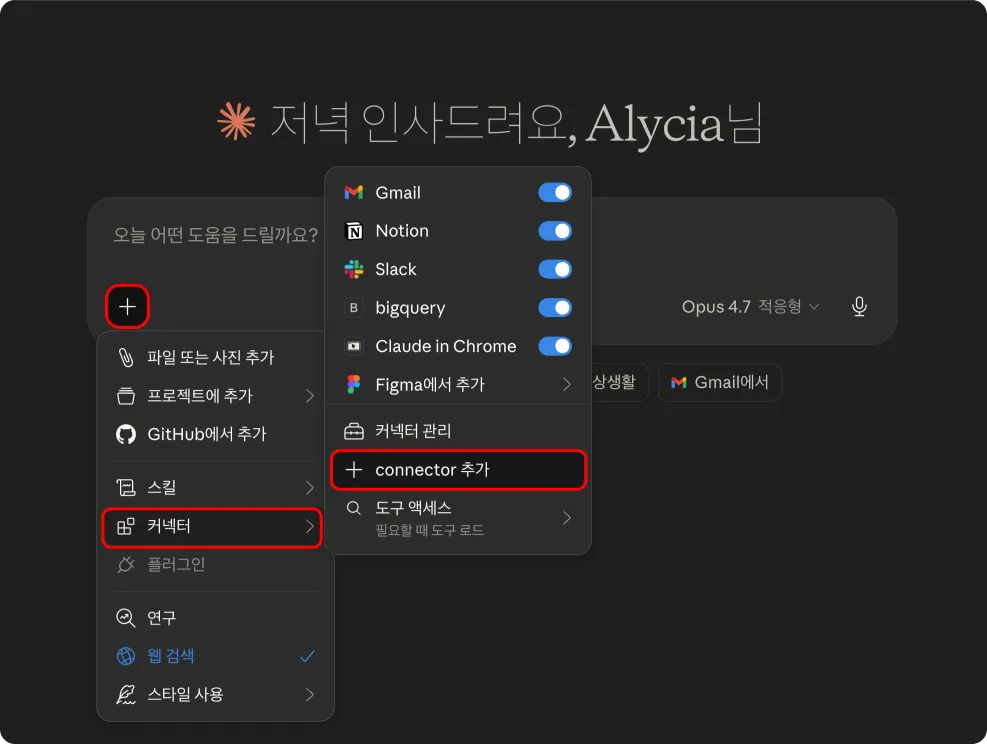Viewport: 987px width, 744px height.
Task: Expand the Figma에서 추가 chevron
Action: point(567,385)
